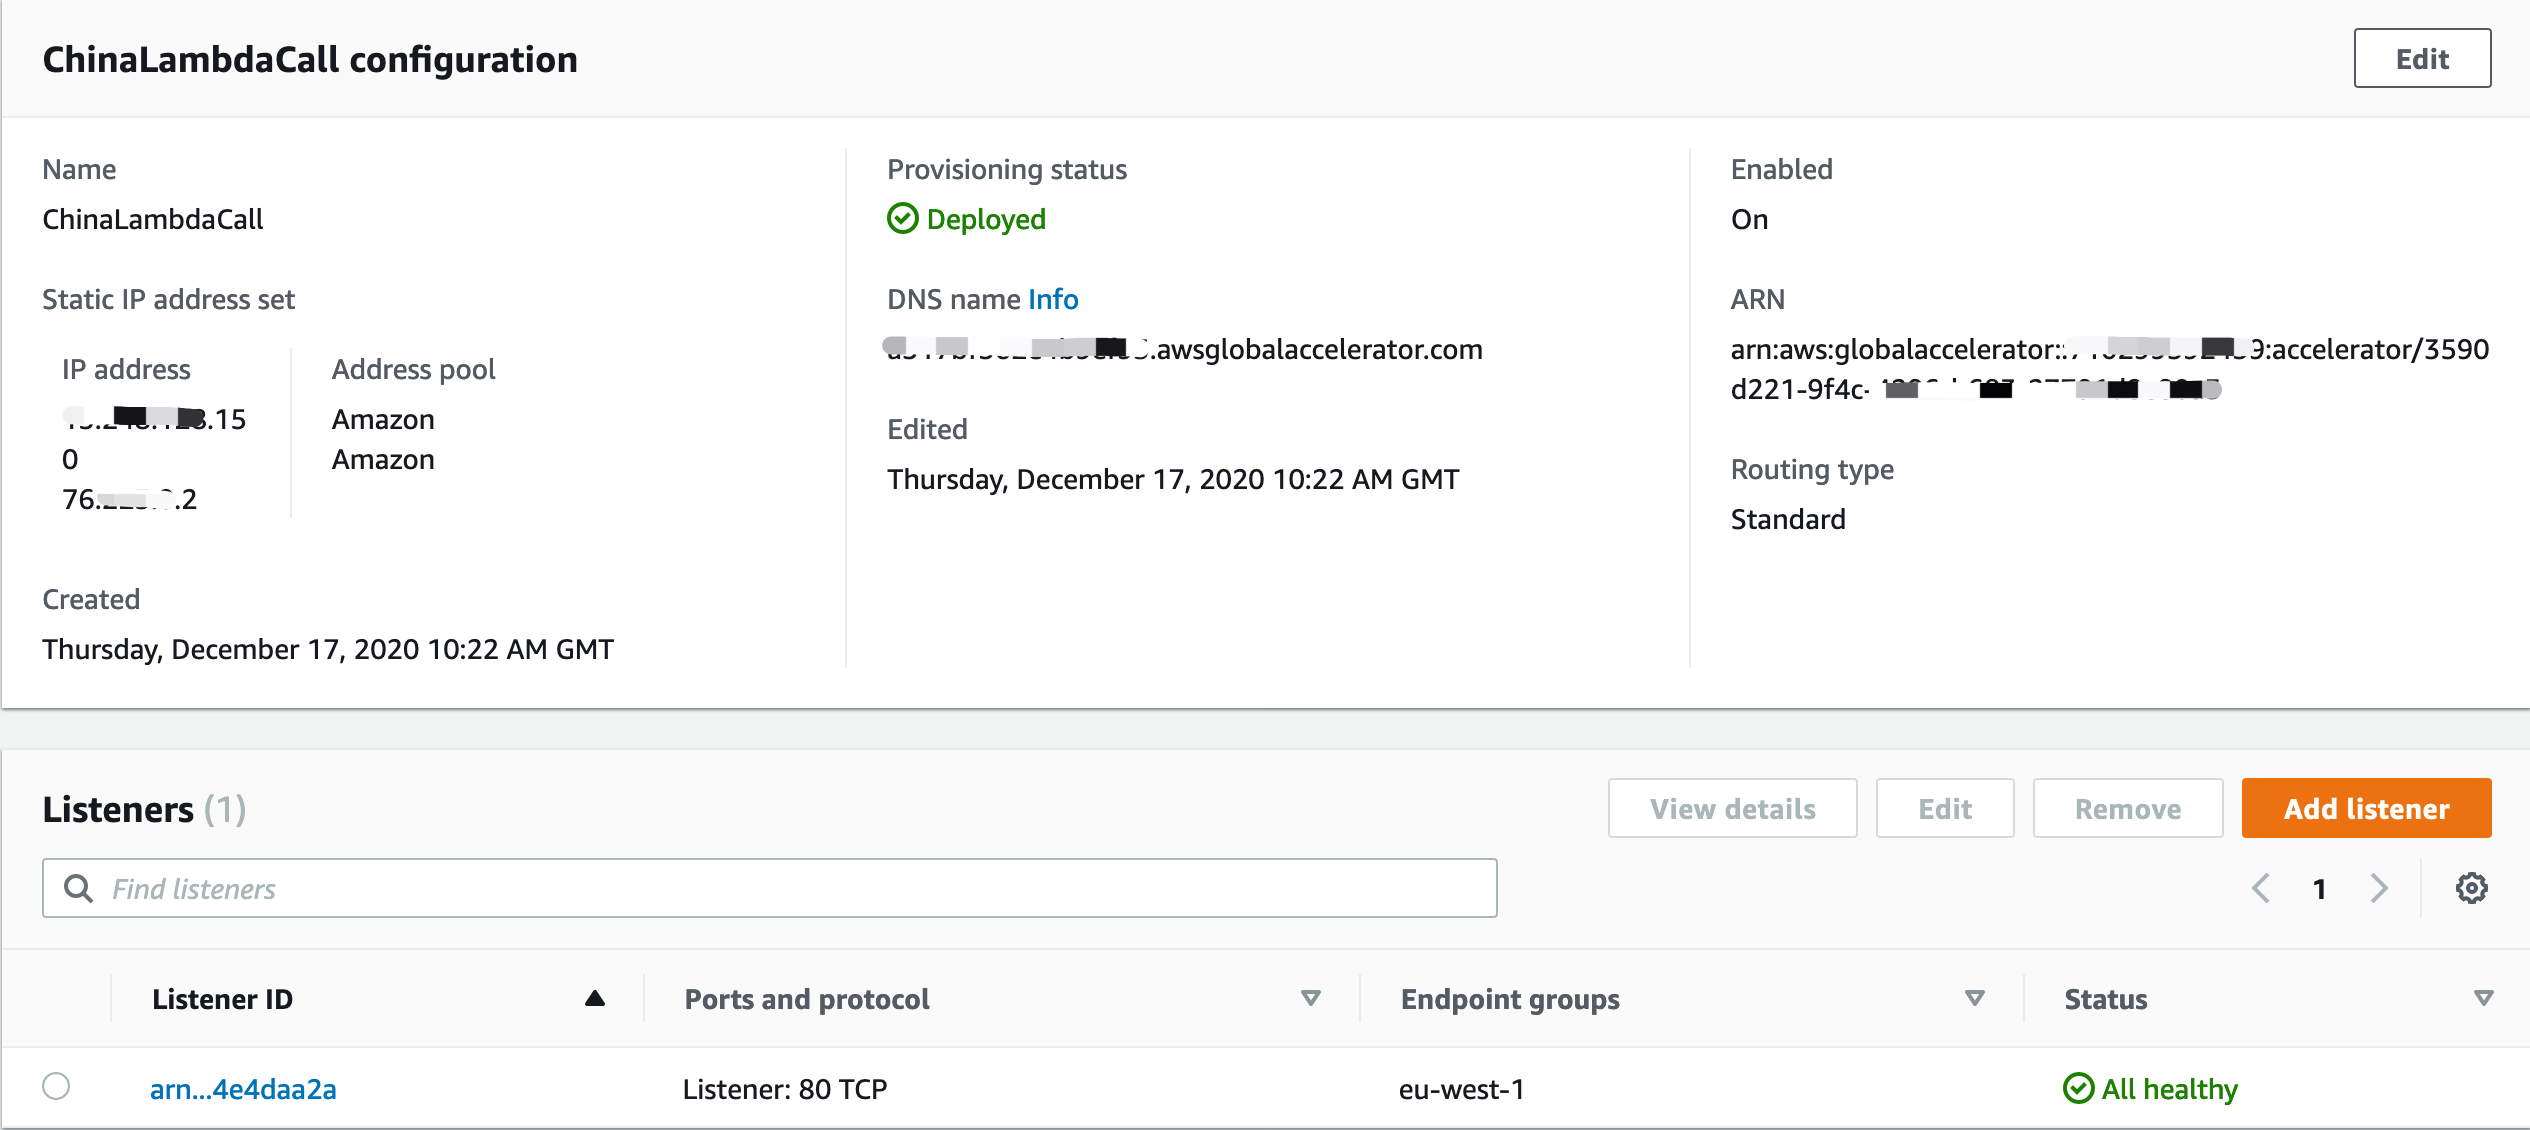The height and width of the screenshot is (1130, 2530).
Task: Click the search magnifier icon
Action: coord(78,888)
